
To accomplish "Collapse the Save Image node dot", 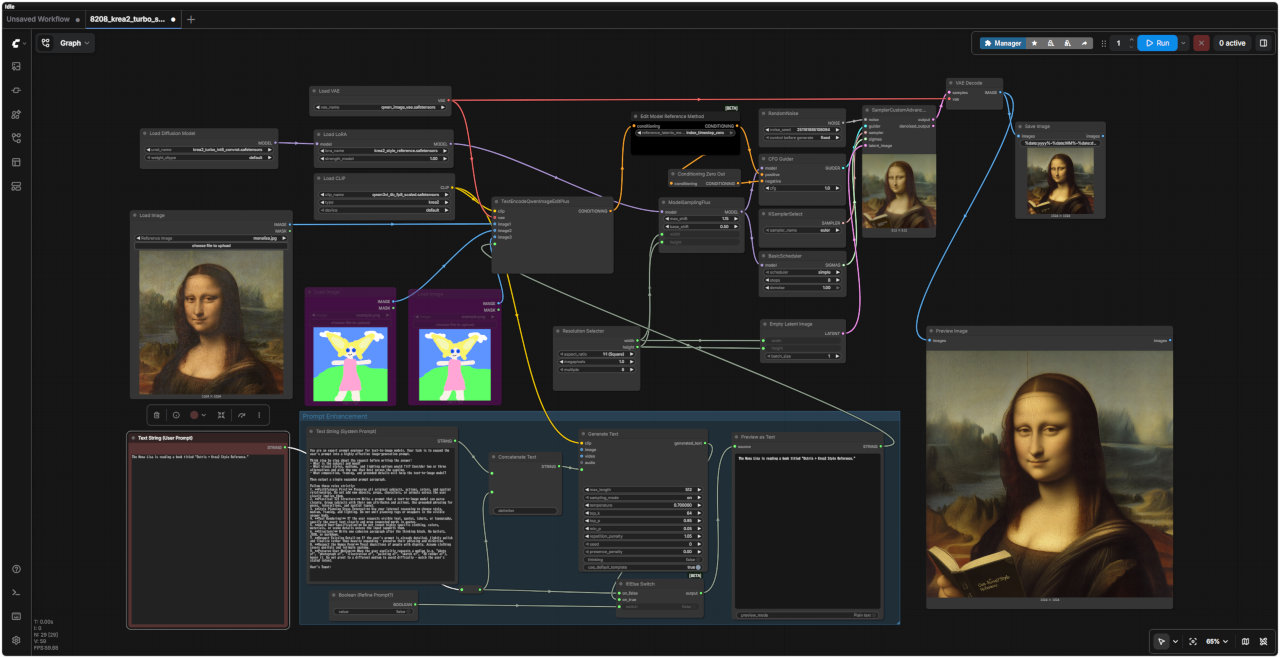I will pos(1019,126).
